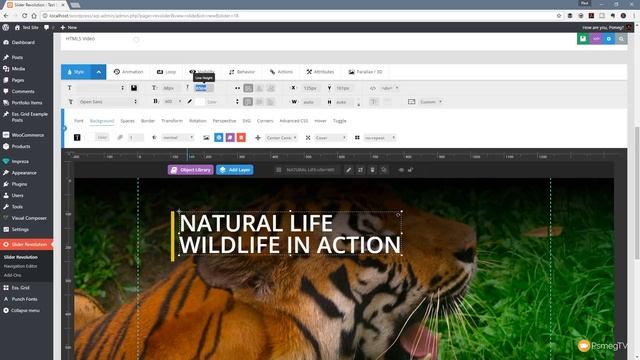This screenshot has width=640, height=360.
Task: Click the blue media library button
Action: pos(219,138)
